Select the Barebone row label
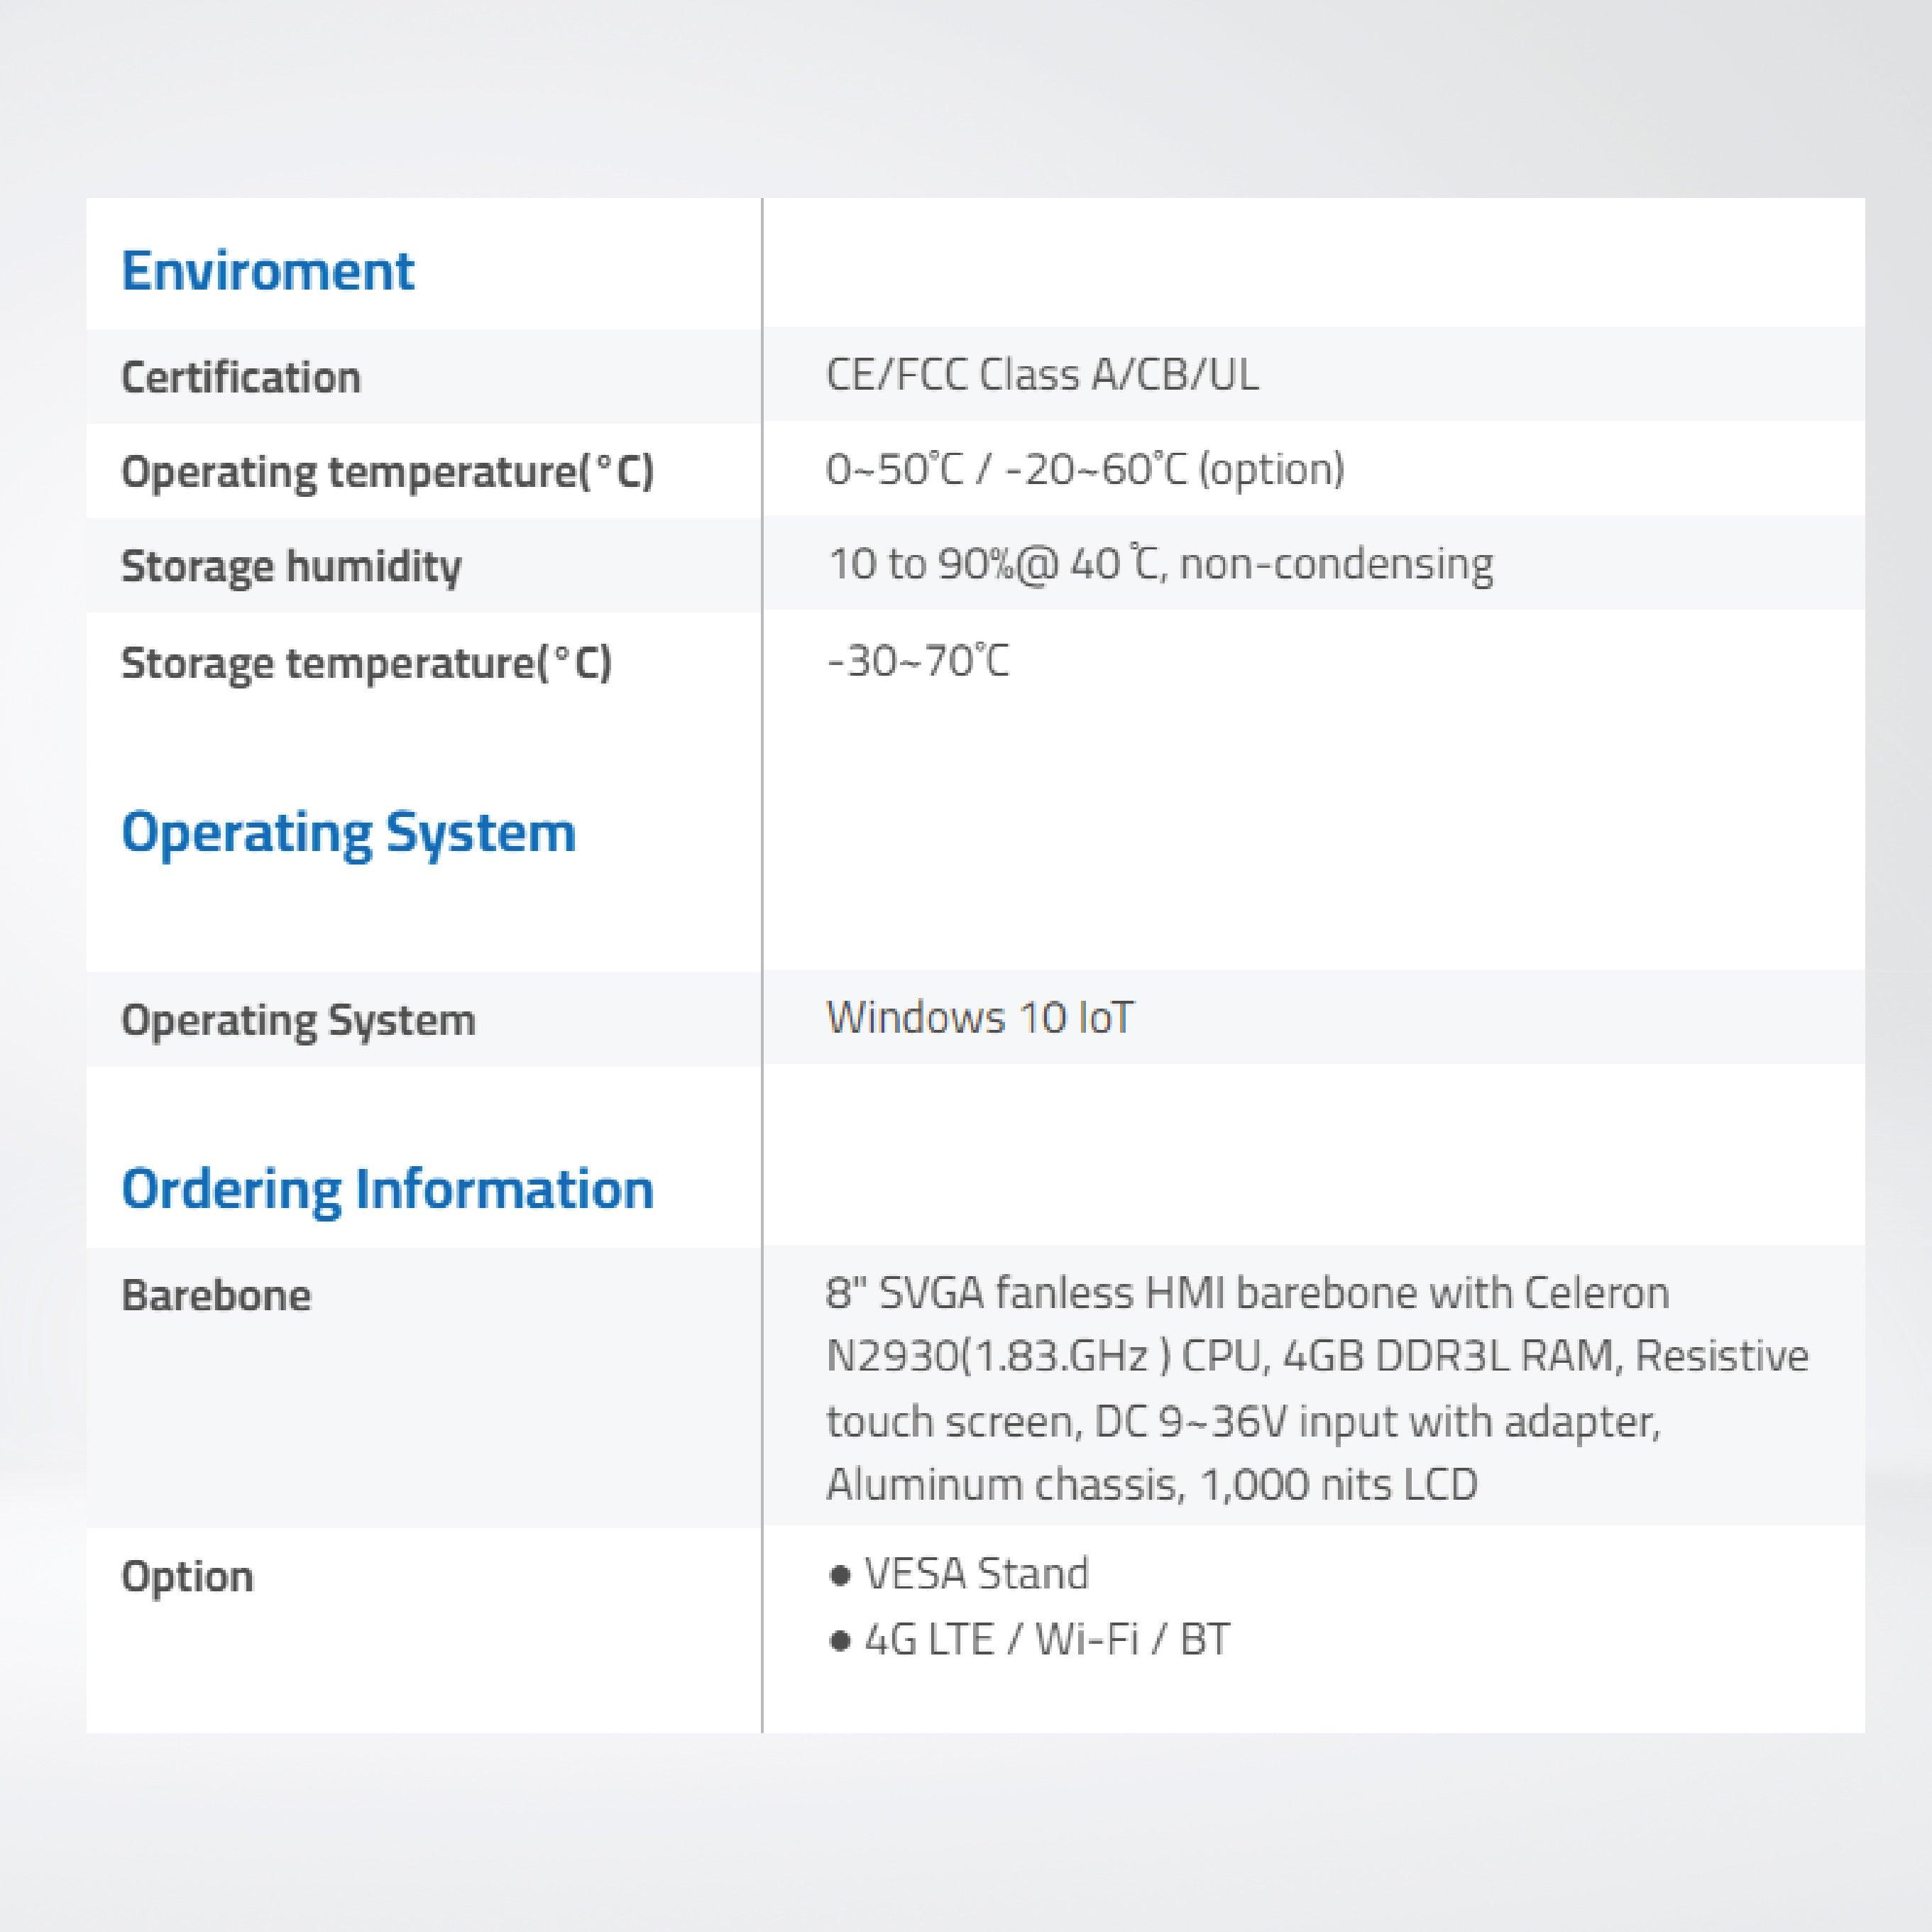The height and width of the screenshot is (1932, 1932). (216, 1295)
